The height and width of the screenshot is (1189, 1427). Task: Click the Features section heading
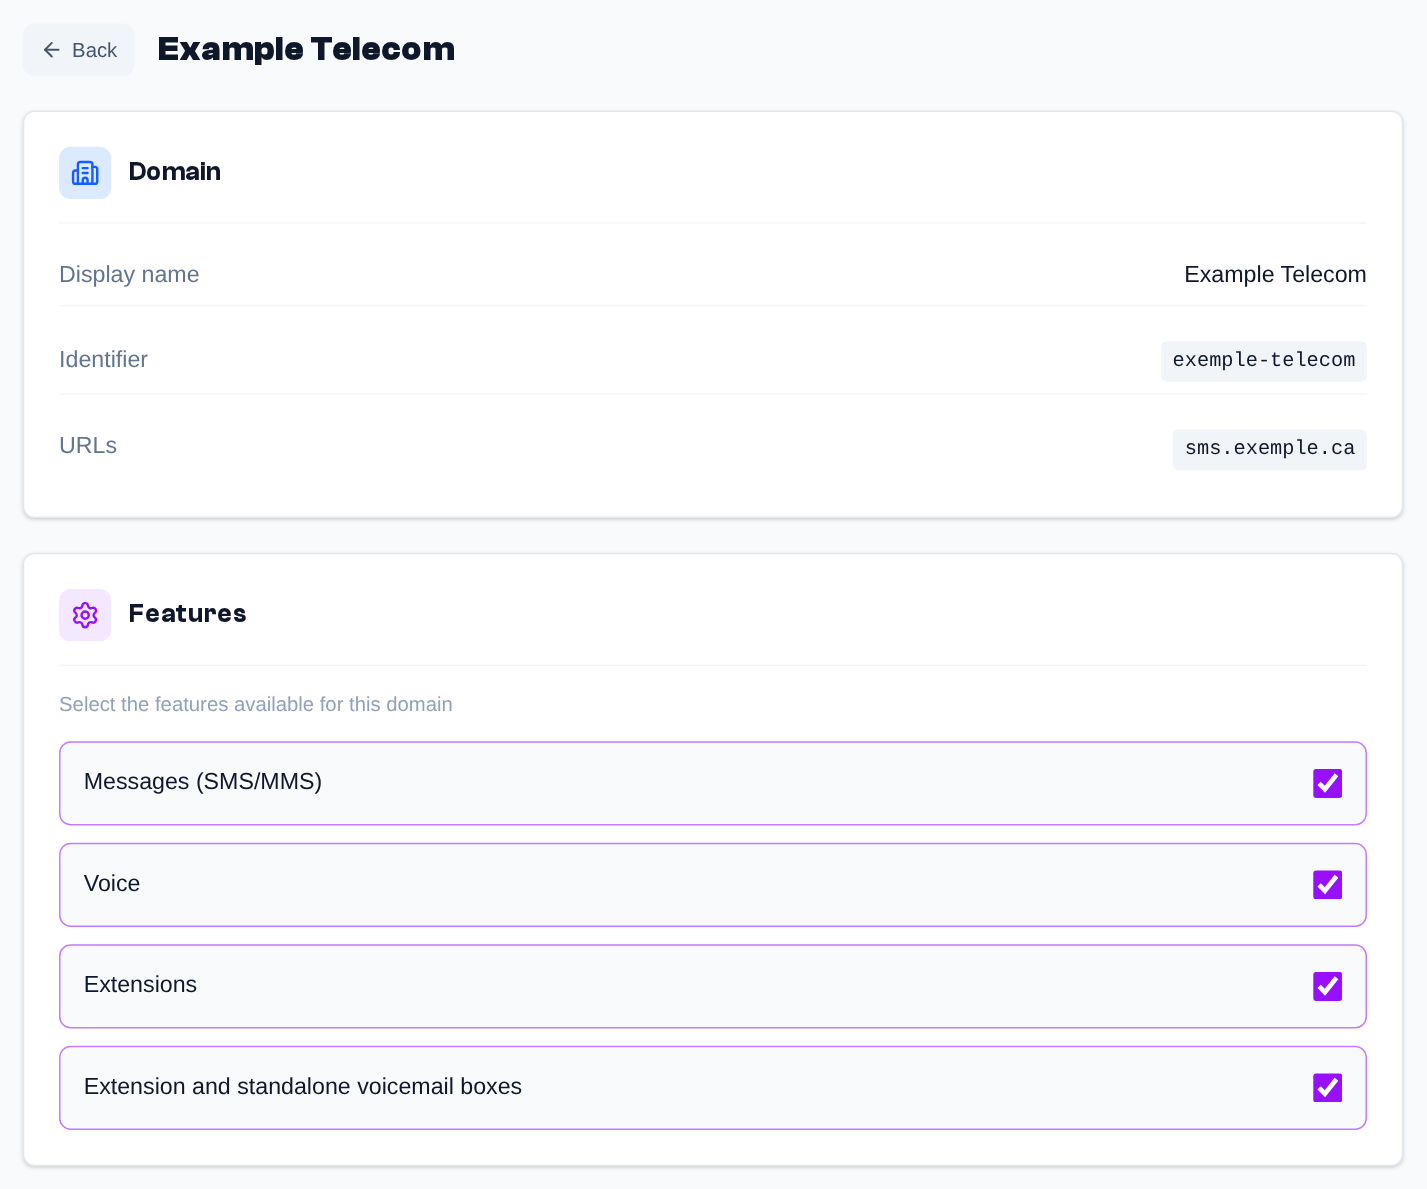pyautogui.click(x=187, y=613)
